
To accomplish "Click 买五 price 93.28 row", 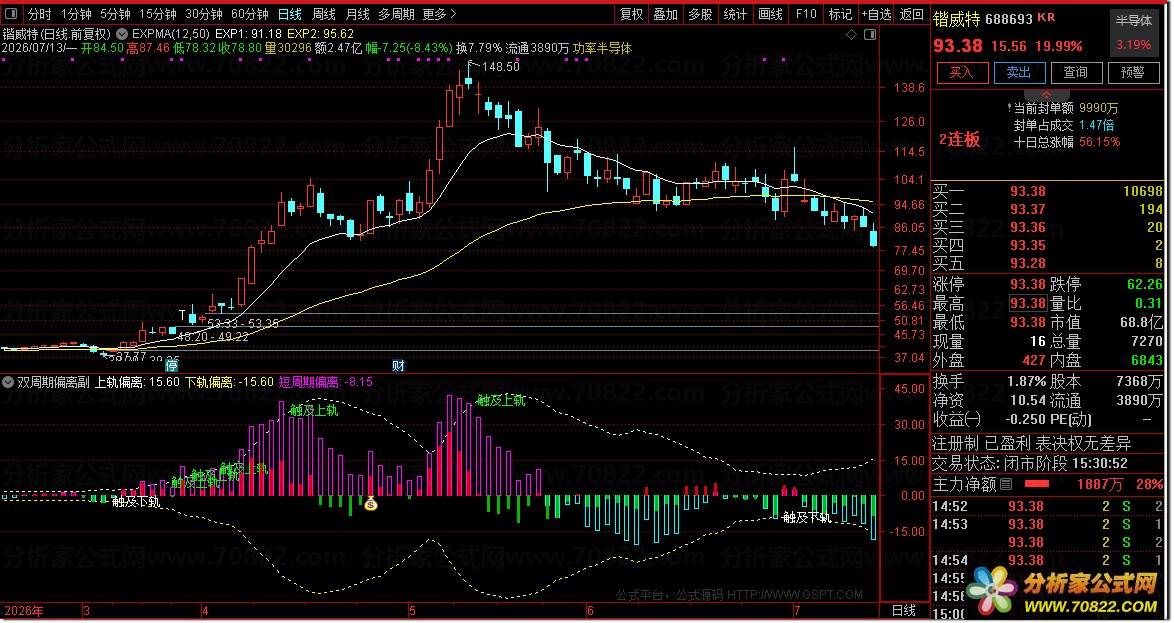I will pos(1047,263).
